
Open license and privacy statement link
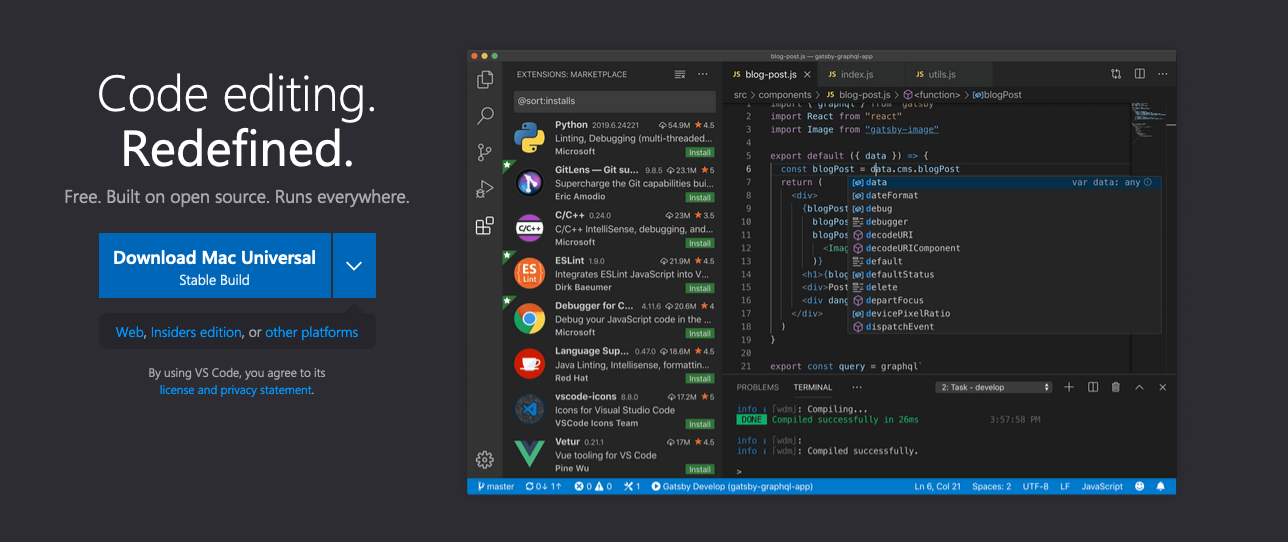point(235,390)
